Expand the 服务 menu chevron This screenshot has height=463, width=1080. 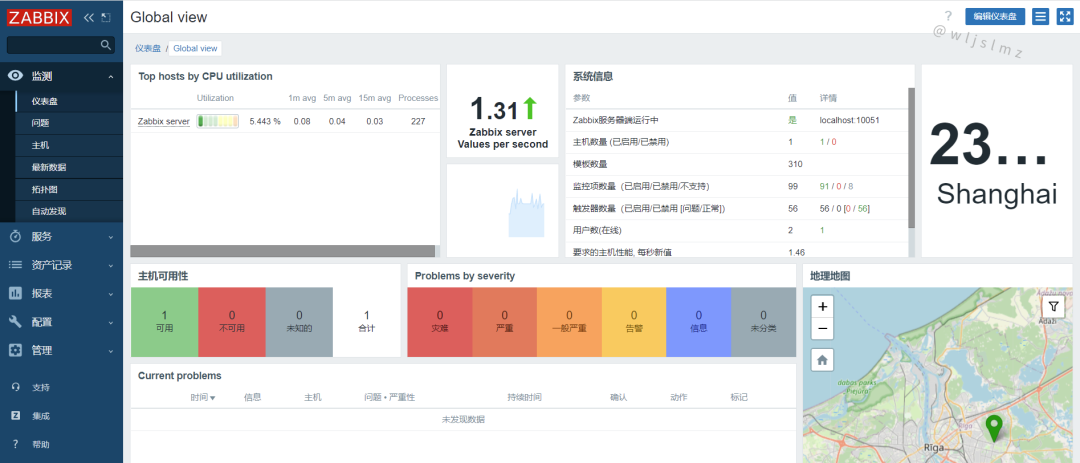point(111,237)
